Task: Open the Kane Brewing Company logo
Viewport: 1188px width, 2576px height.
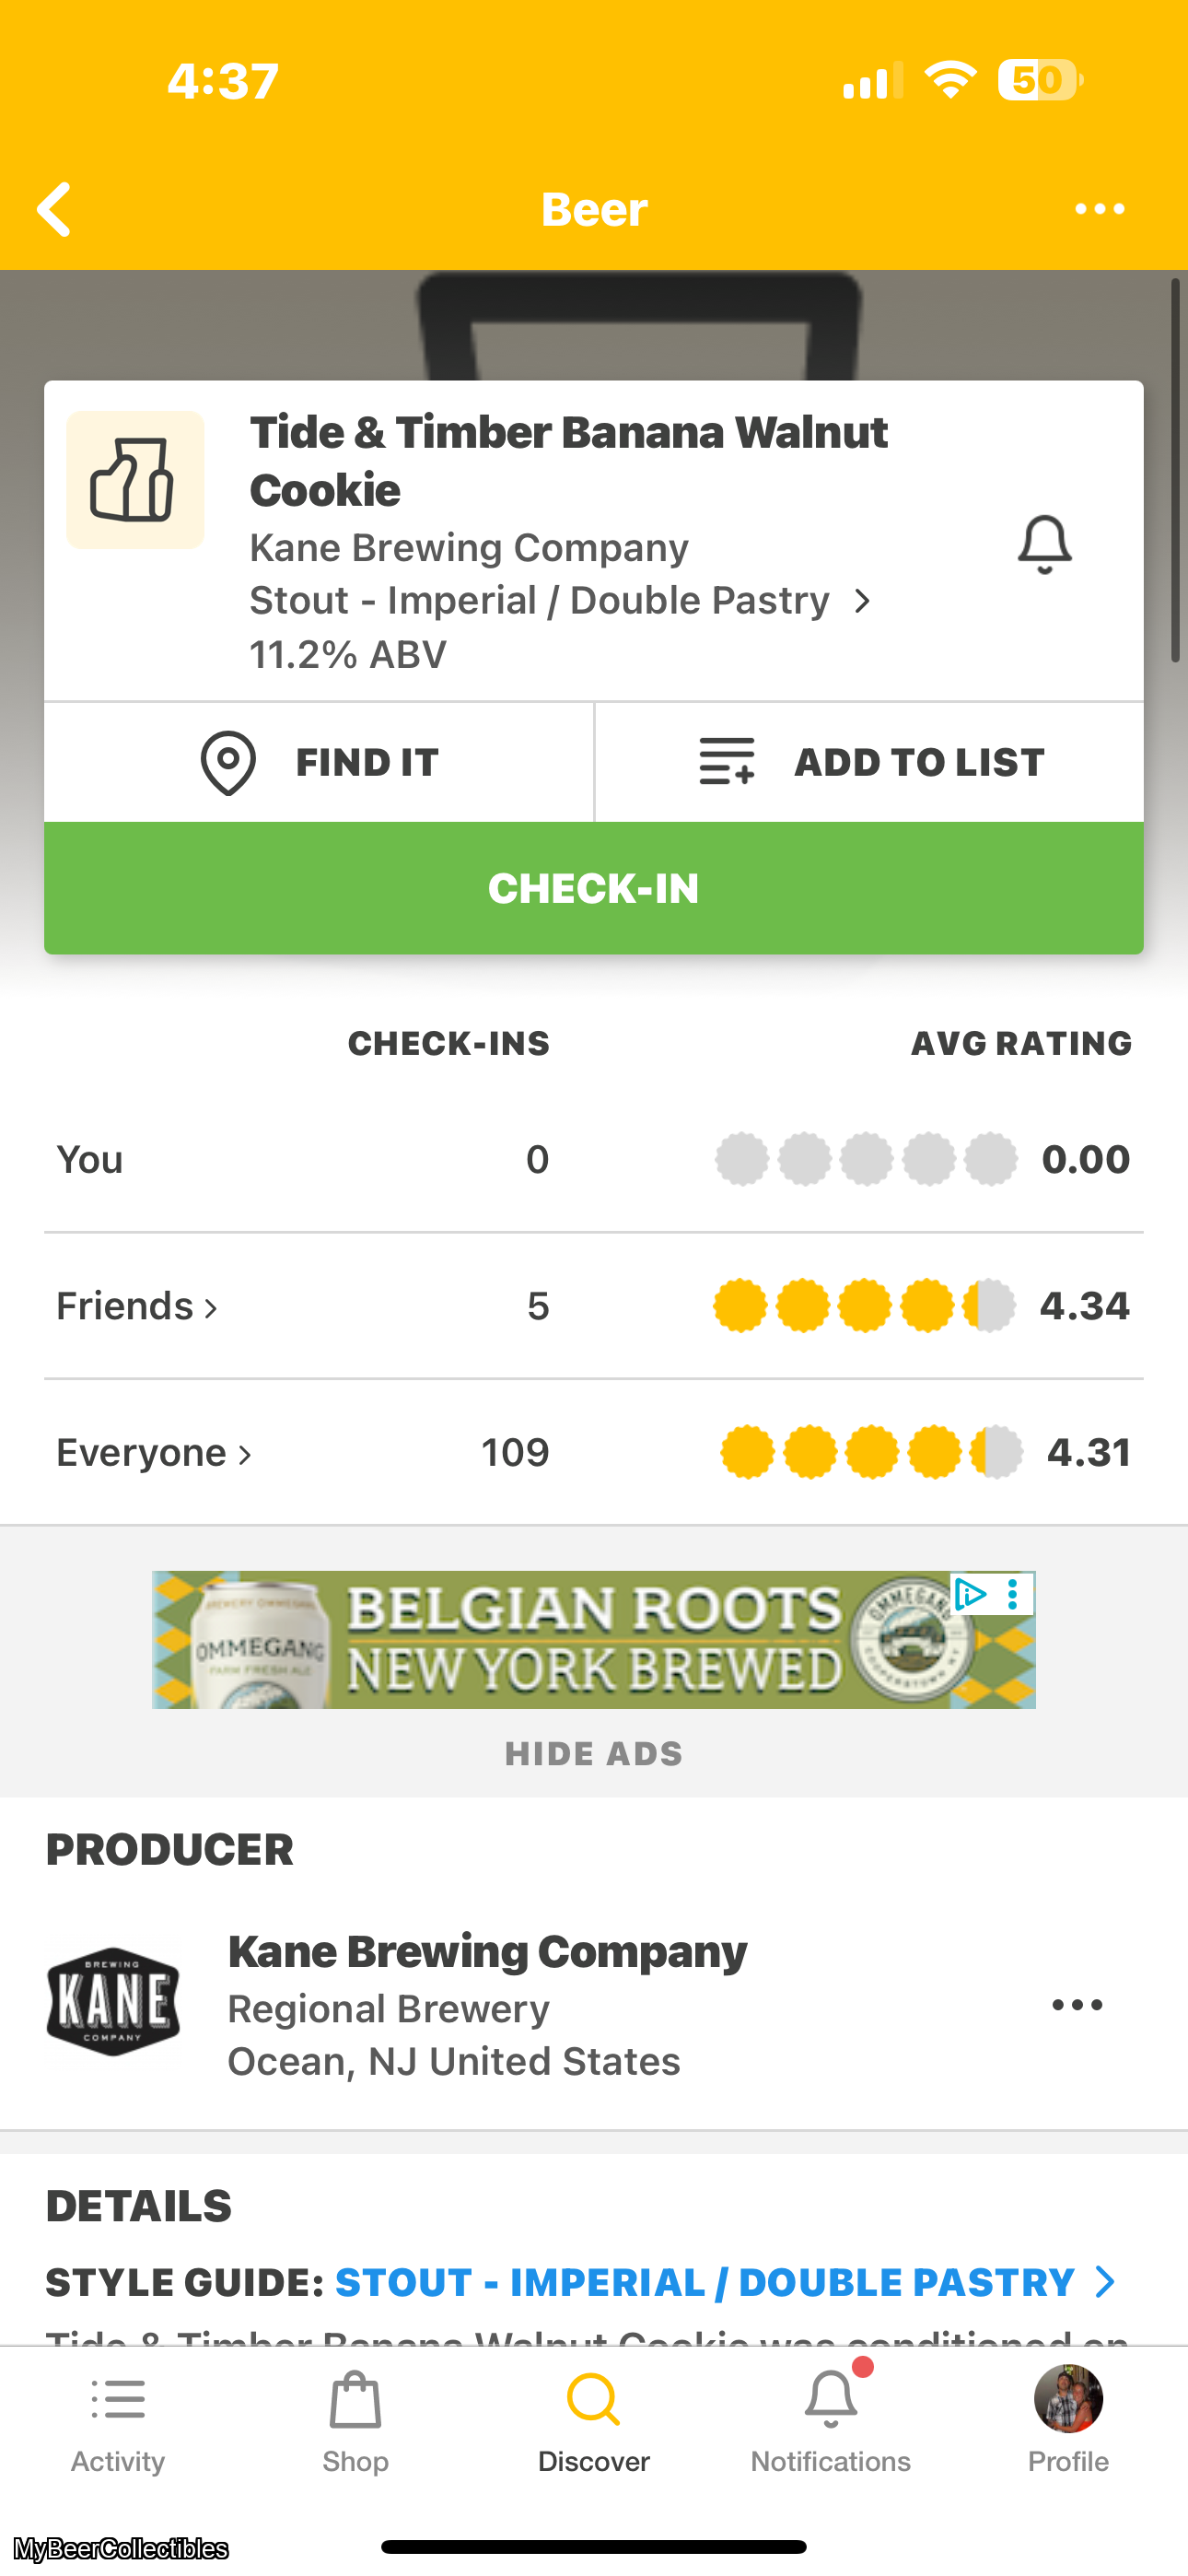Action: pos(113,2002)
